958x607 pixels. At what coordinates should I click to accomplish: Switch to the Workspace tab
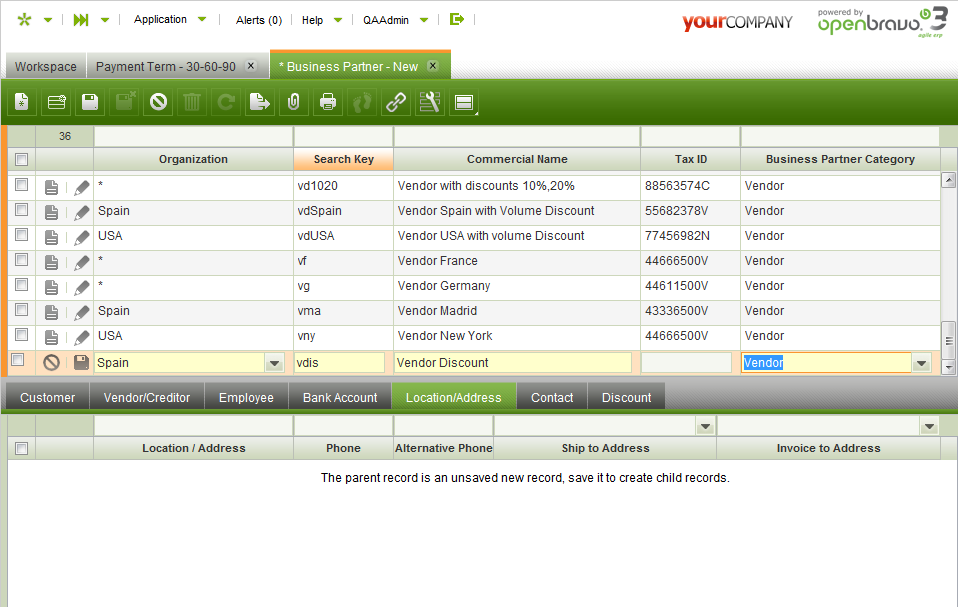click(46, 66)
